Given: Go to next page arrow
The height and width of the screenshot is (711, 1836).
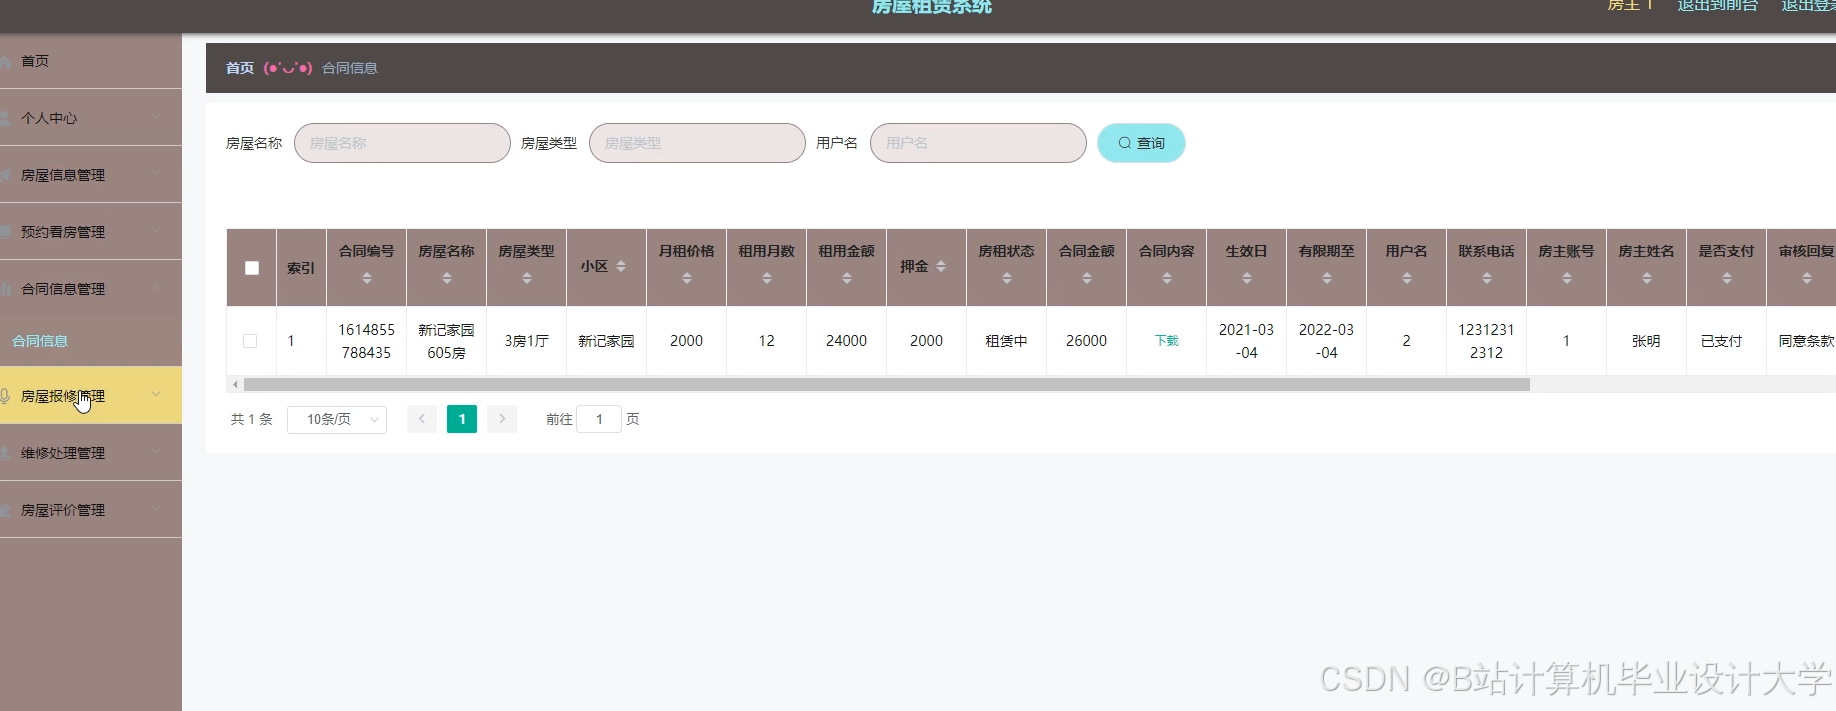Looking at the screenshot, I should pyautogui.click(x=502, y=419).
